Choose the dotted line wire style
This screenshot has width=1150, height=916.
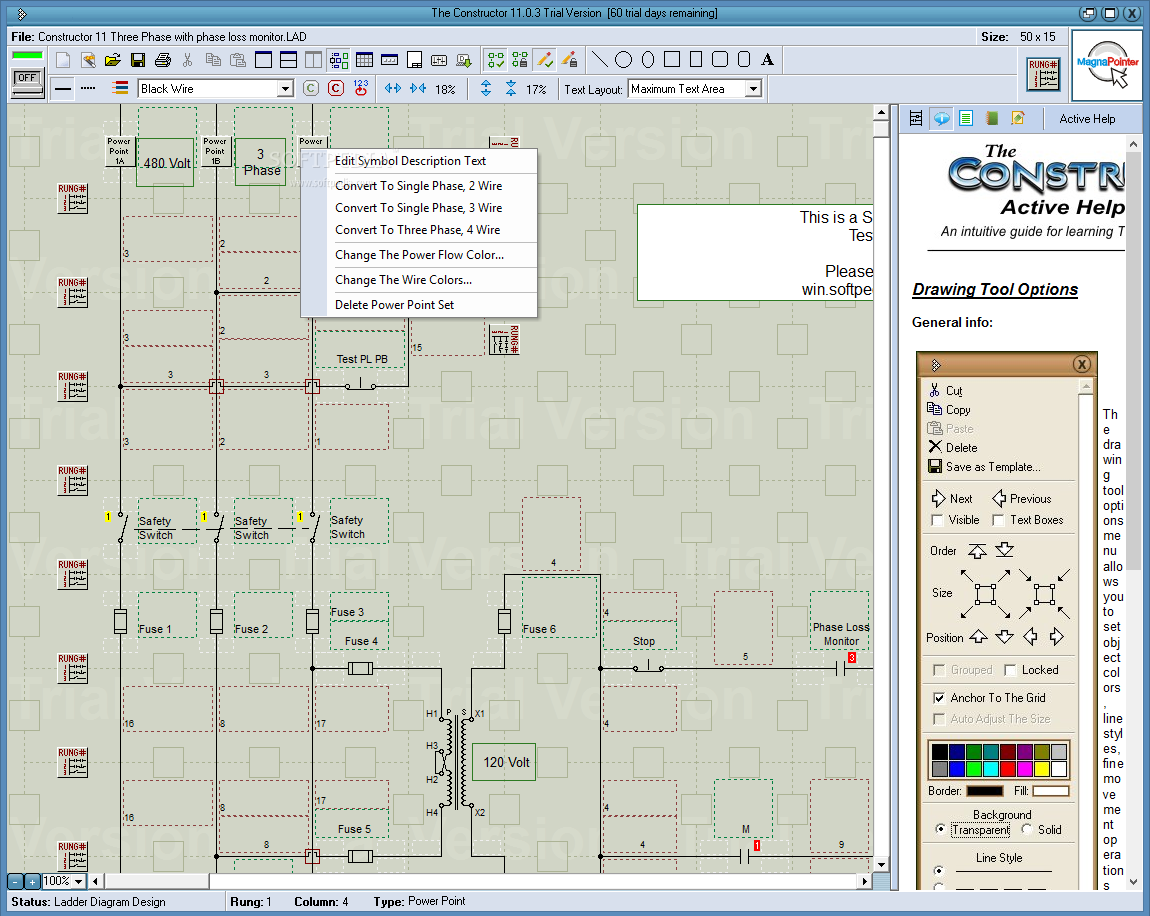click(x=88, y=89)
